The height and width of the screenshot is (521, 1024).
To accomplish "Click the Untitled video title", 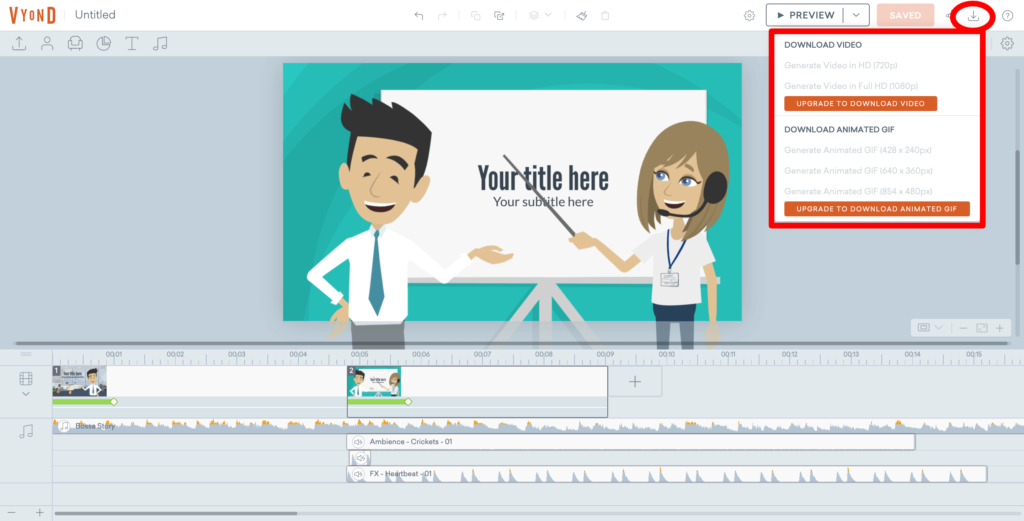I will (x=95, y=15).
